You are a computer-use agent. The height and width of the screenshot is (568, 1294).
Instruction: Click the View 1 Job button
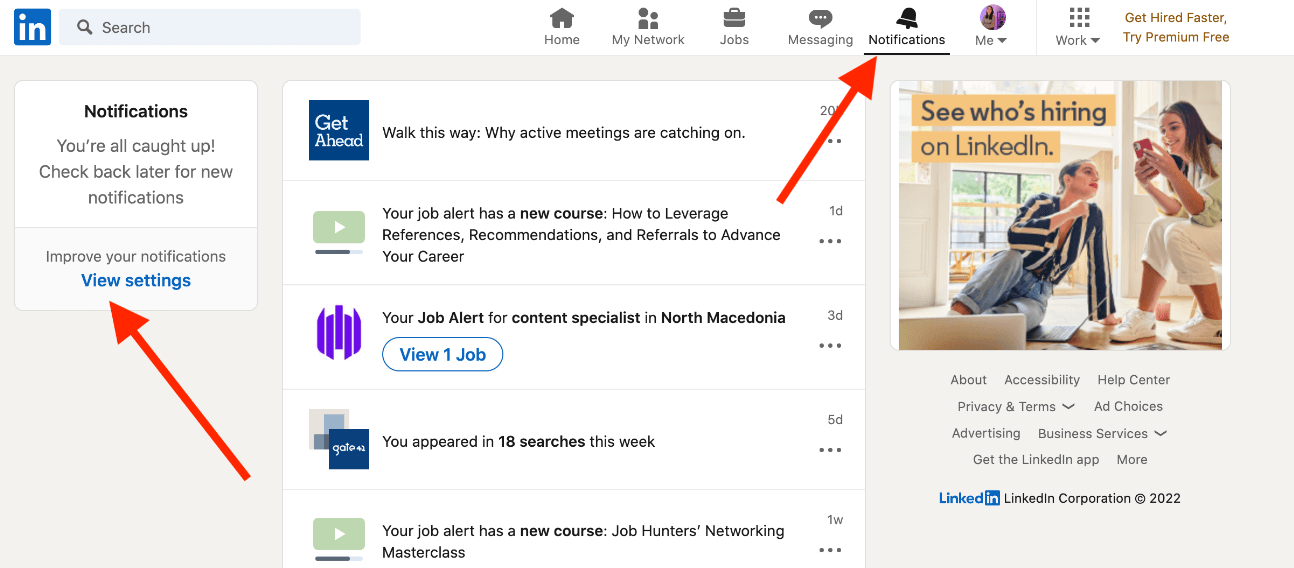(x=442, y=354)
